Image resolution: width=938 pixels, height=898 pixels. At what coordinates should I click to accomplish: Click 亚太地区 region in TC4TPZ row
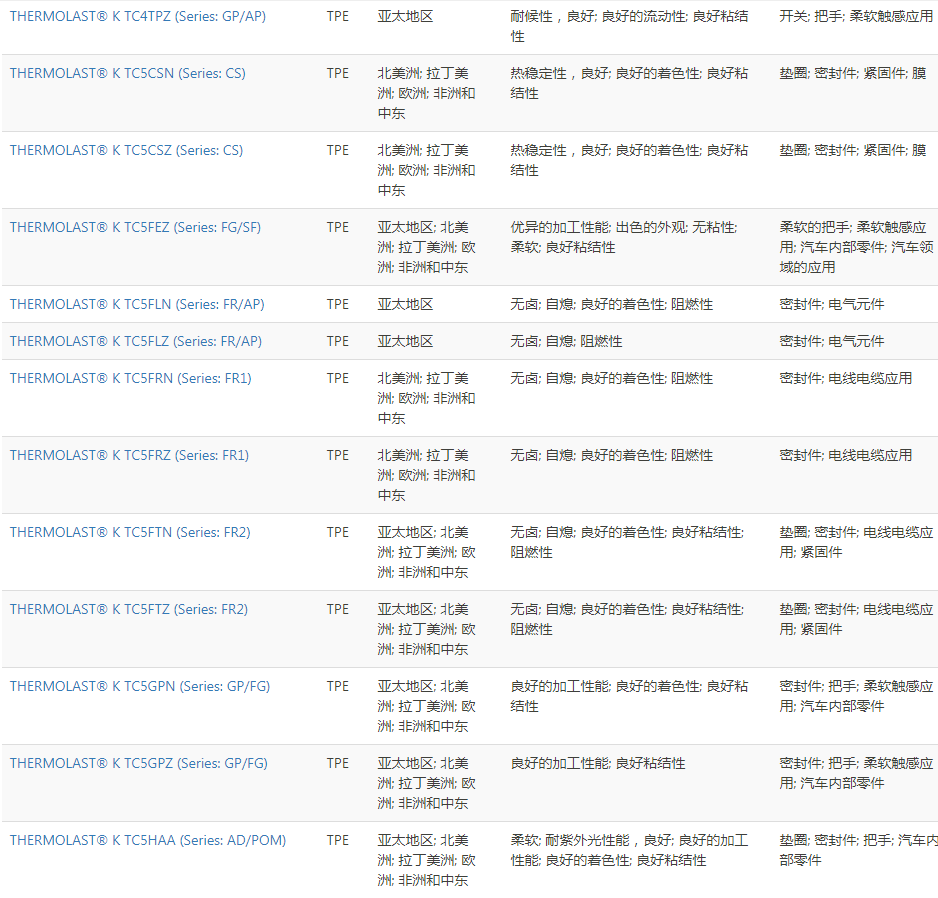tap(406, 17)
